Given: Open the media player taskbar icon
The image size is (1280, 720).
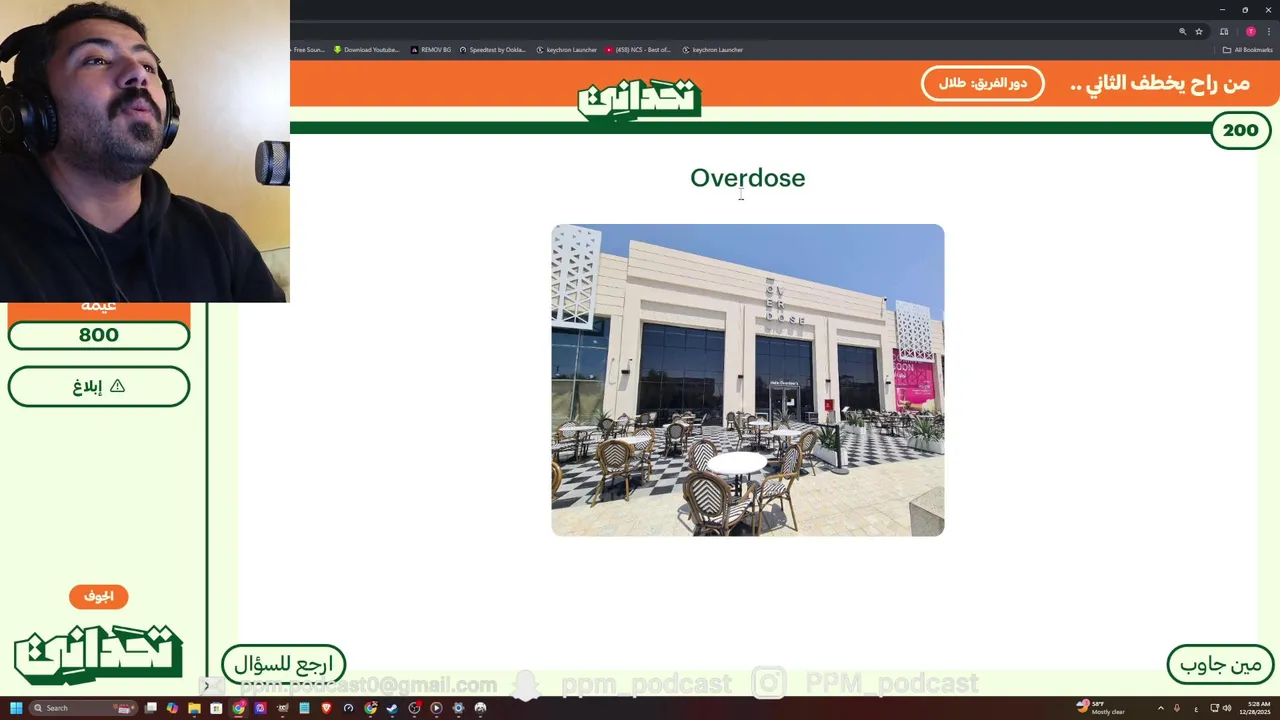Looking at the screenshot, I should [436, 708].
